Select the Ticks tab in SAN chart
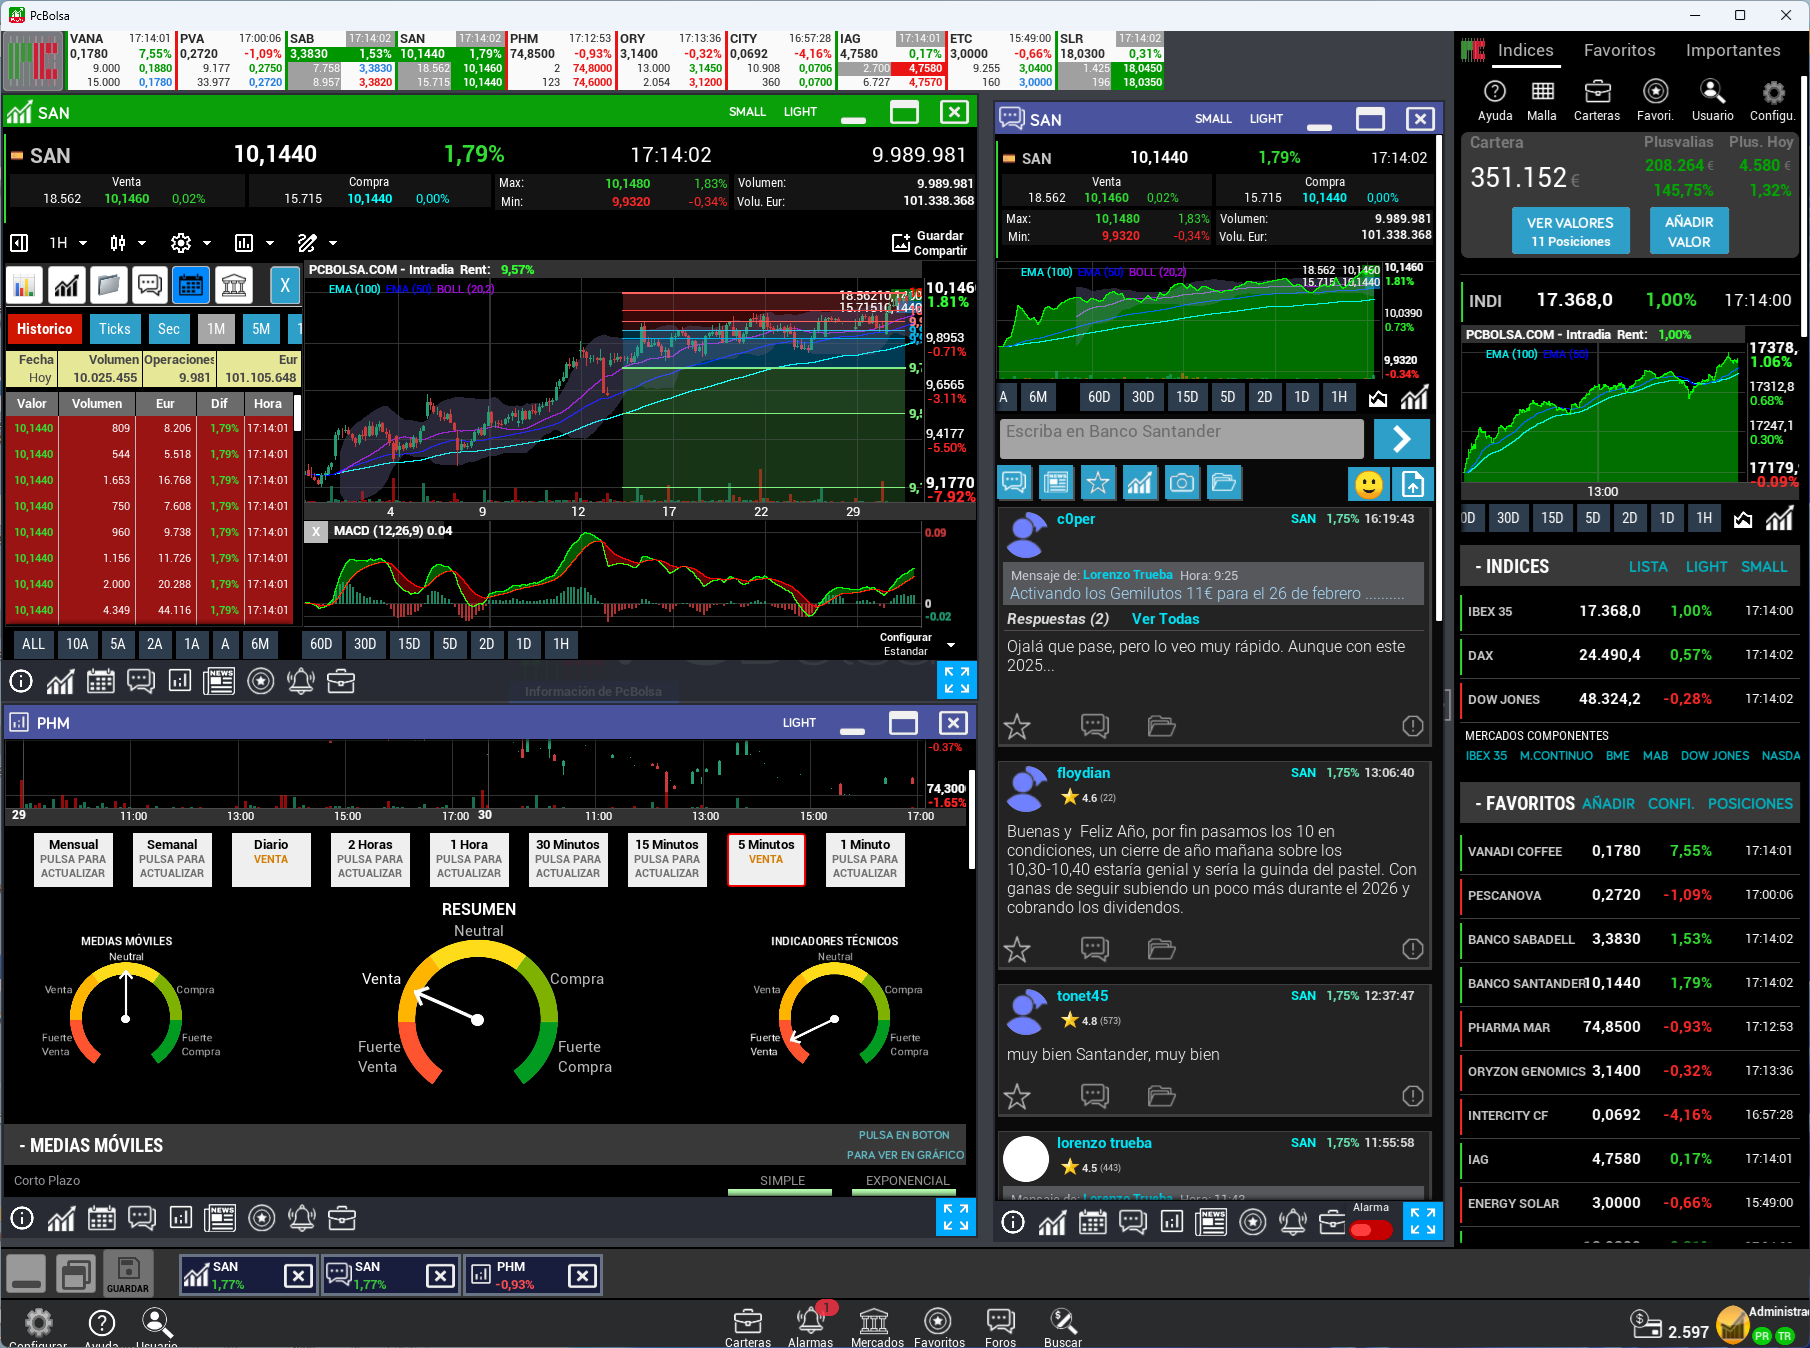Image resolution: width=1810 pixels, height=1348 pixels. pyautogui.click(x=114, y=329)
